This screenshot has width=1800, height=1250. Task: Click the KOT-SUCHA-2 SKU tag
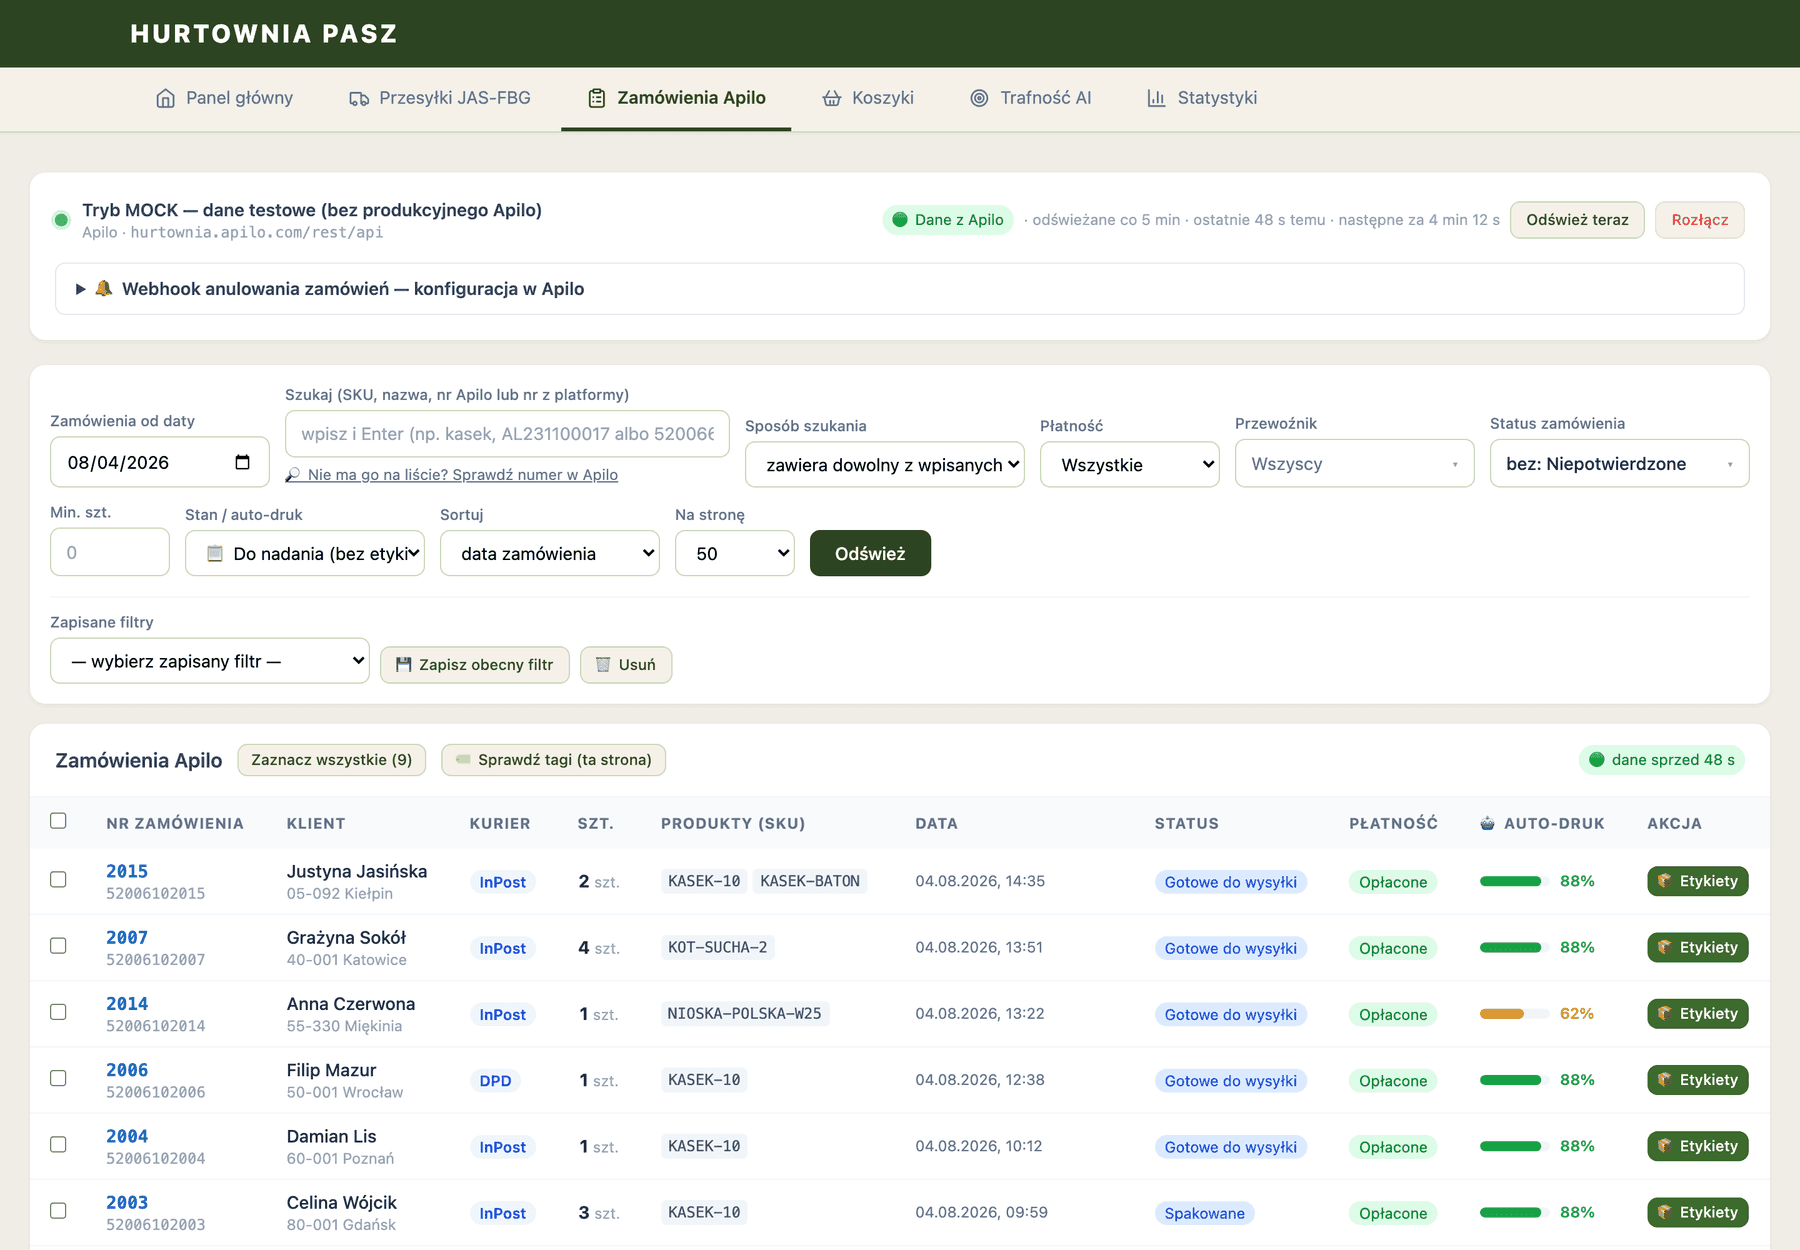[x=718, y=947]
